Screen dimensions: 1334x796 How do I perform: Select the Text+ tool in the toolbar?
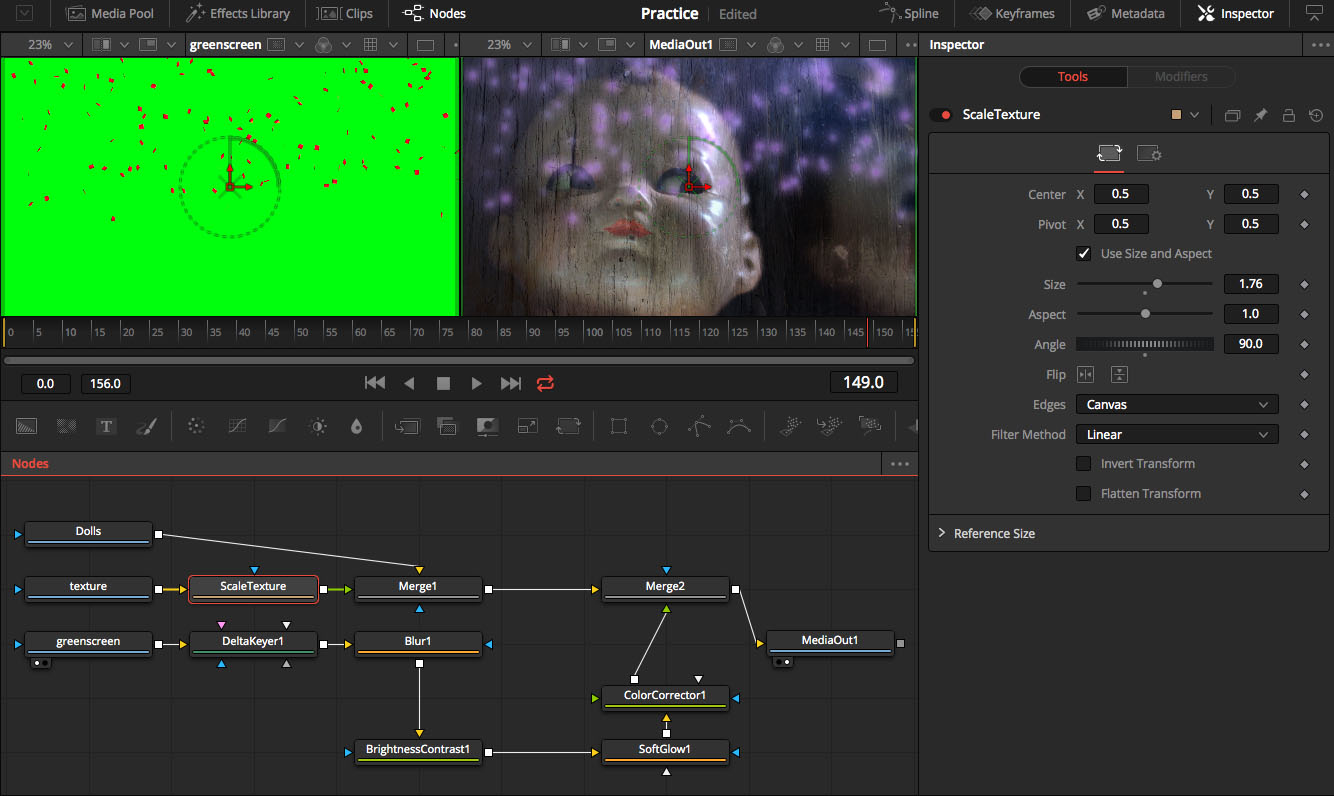106,425
